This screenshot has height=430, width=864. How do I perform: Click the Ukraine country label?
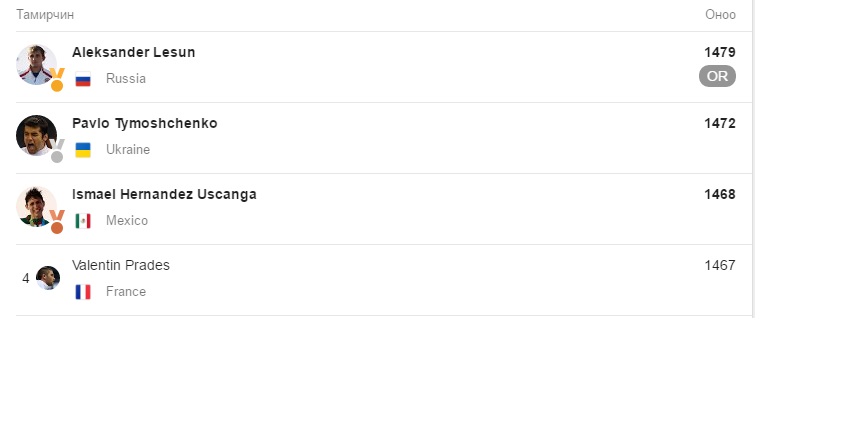[x=128, y=150]
